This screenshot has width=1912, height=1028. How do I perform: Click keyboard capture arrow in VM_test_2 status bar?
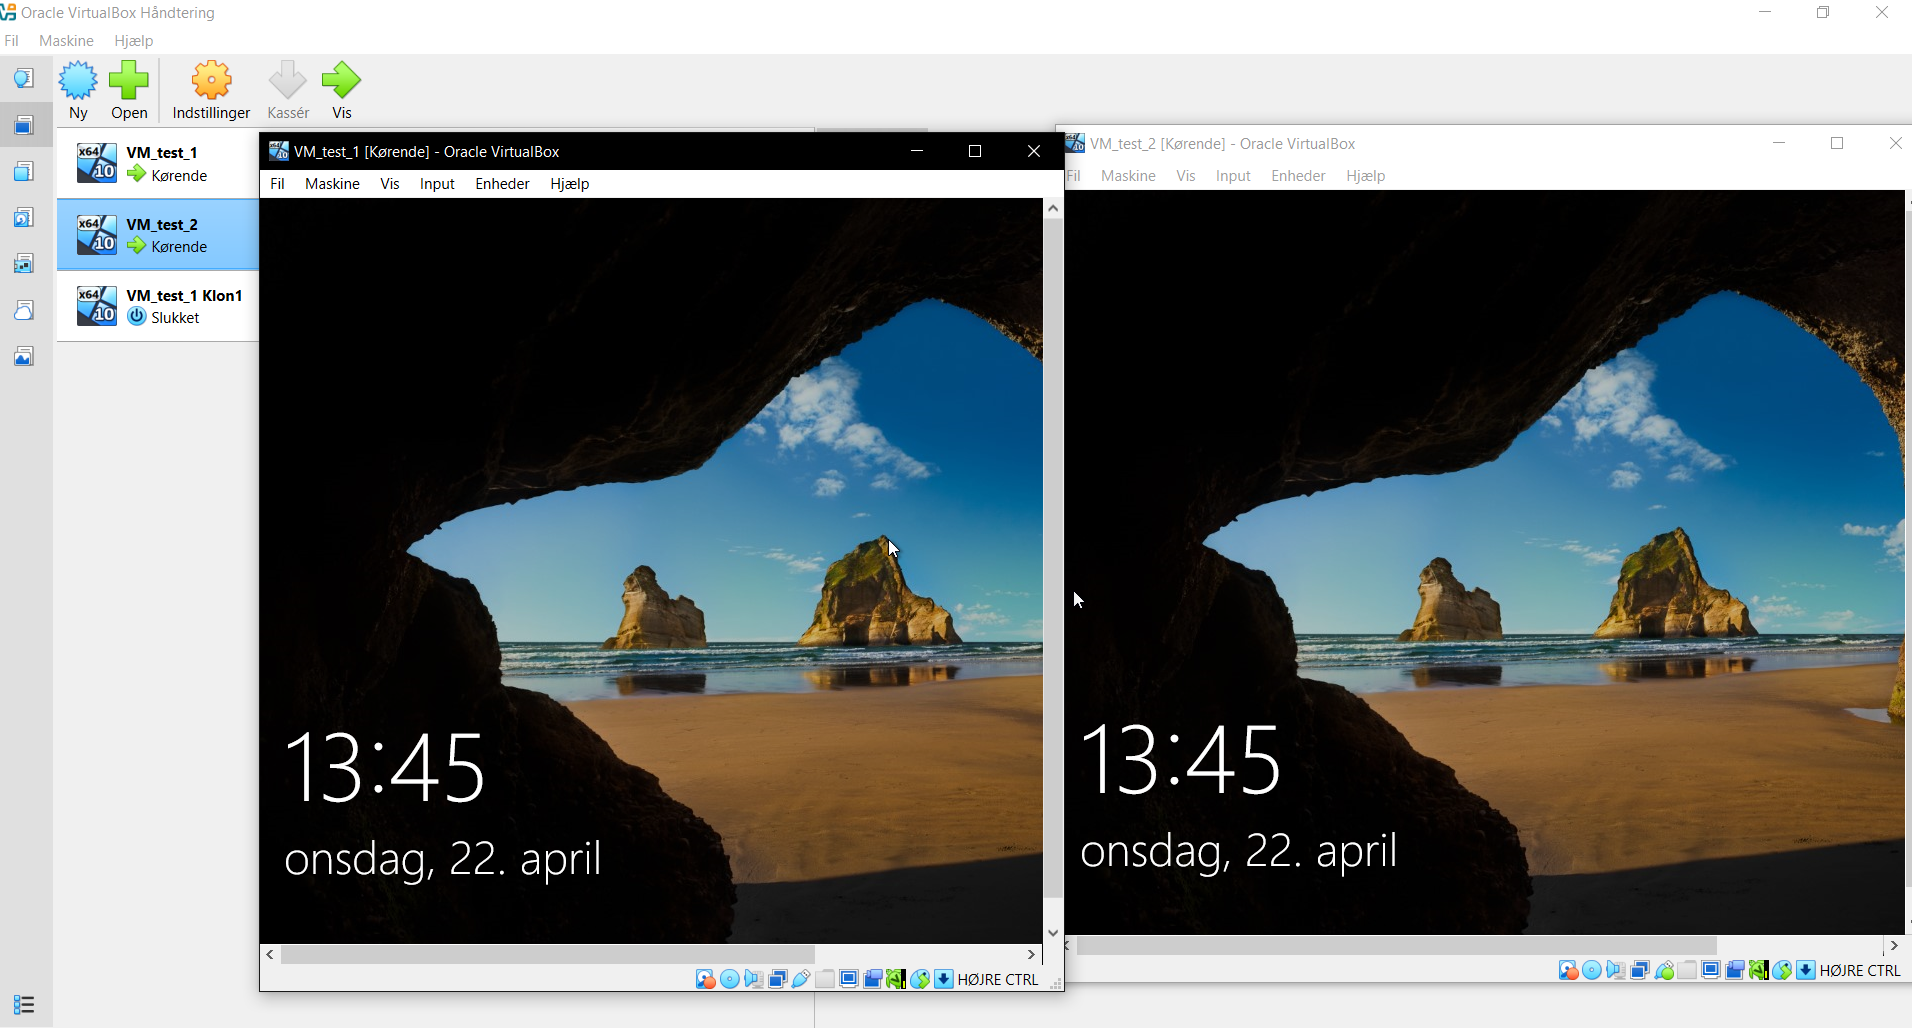click(1806, 970)
